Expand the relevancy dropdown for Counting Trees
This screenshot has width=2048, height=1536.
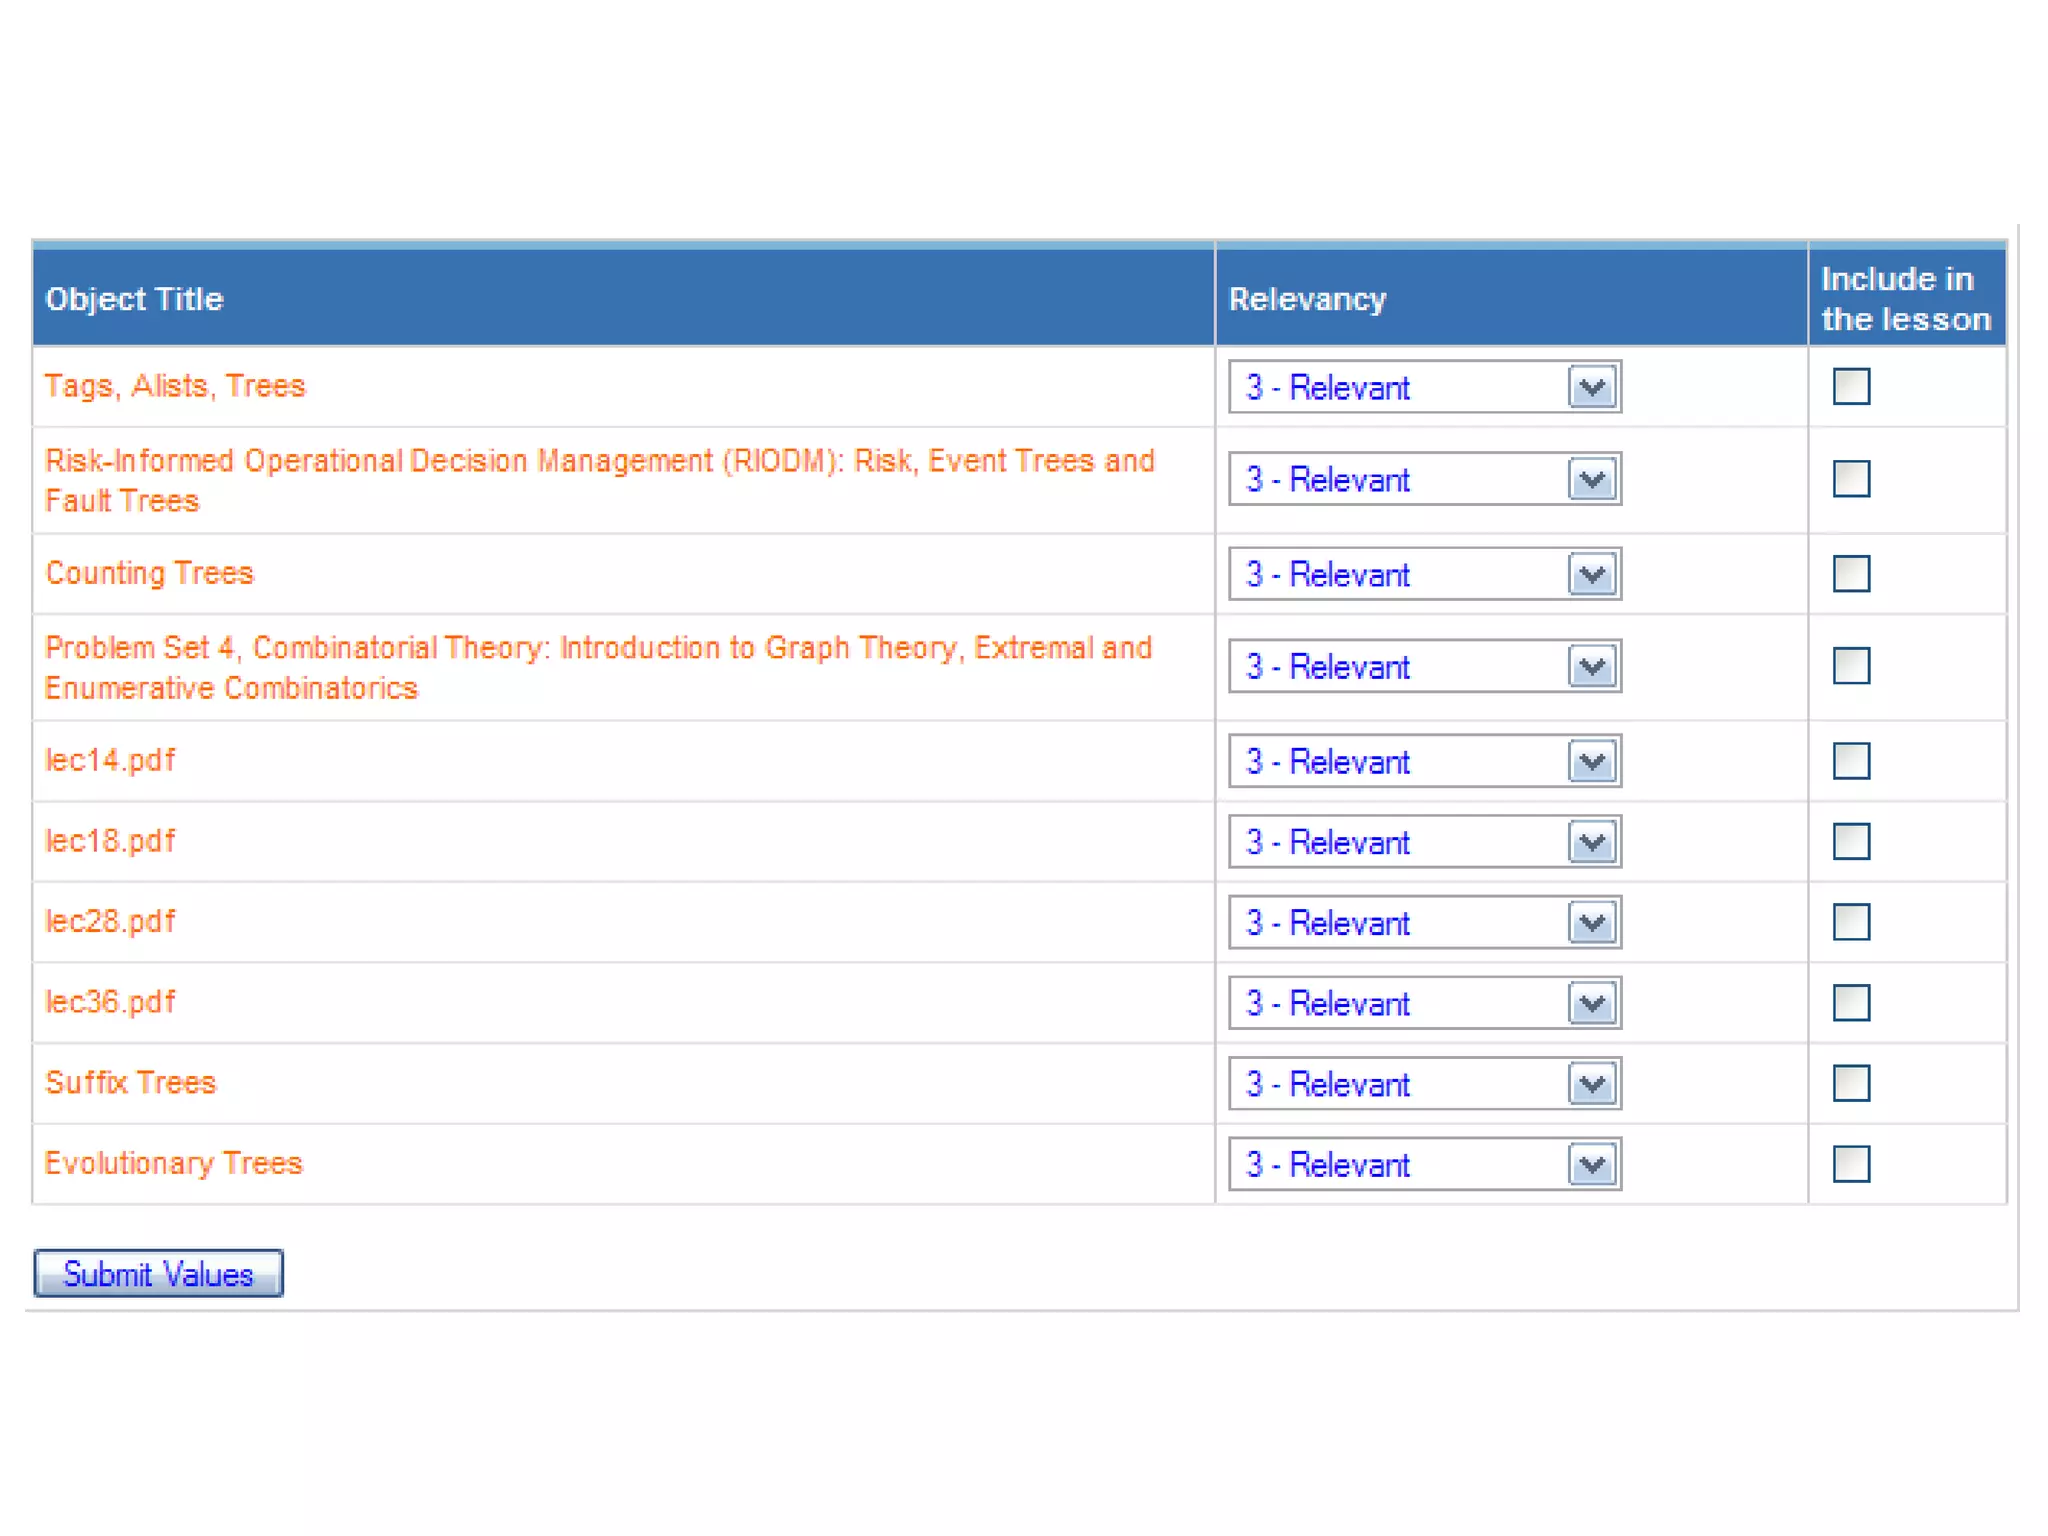[x=1591, y=575]
